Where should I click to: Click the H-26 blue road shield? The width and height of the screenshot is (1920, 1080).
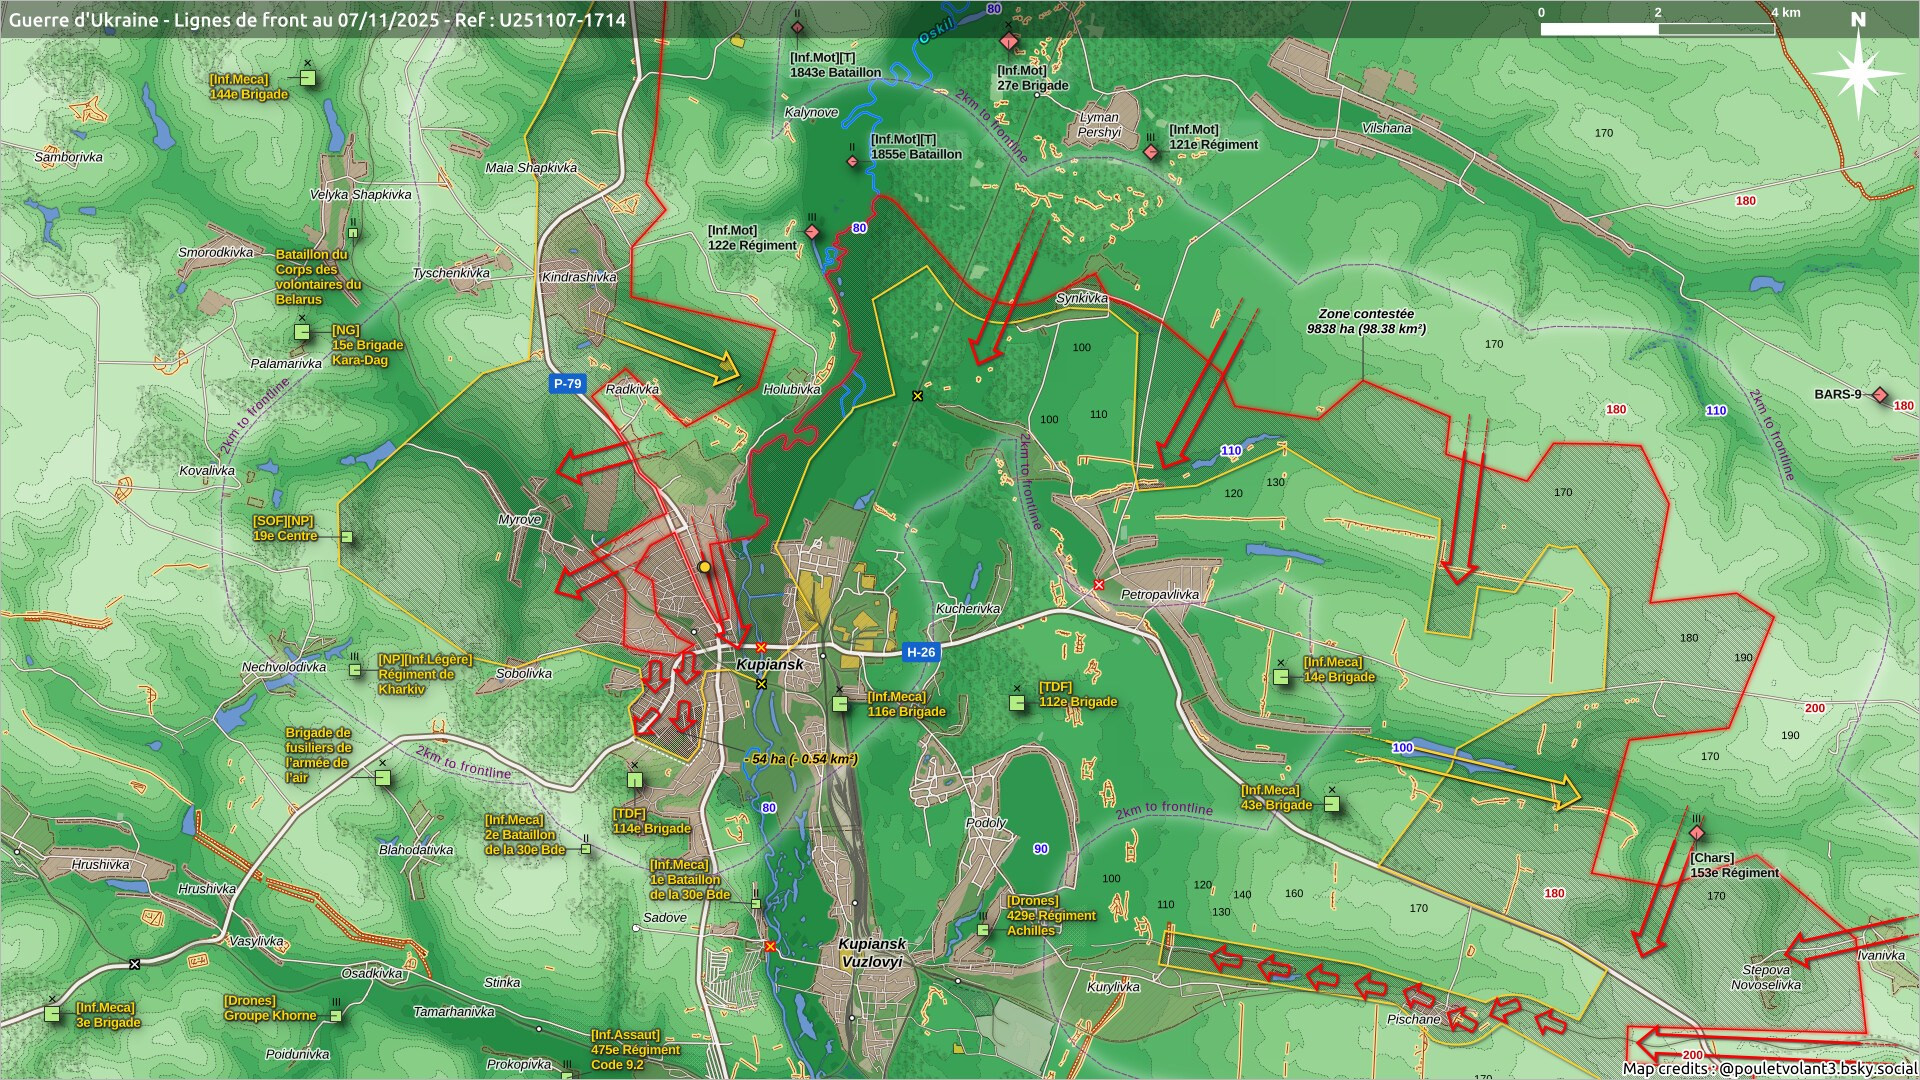920,652
